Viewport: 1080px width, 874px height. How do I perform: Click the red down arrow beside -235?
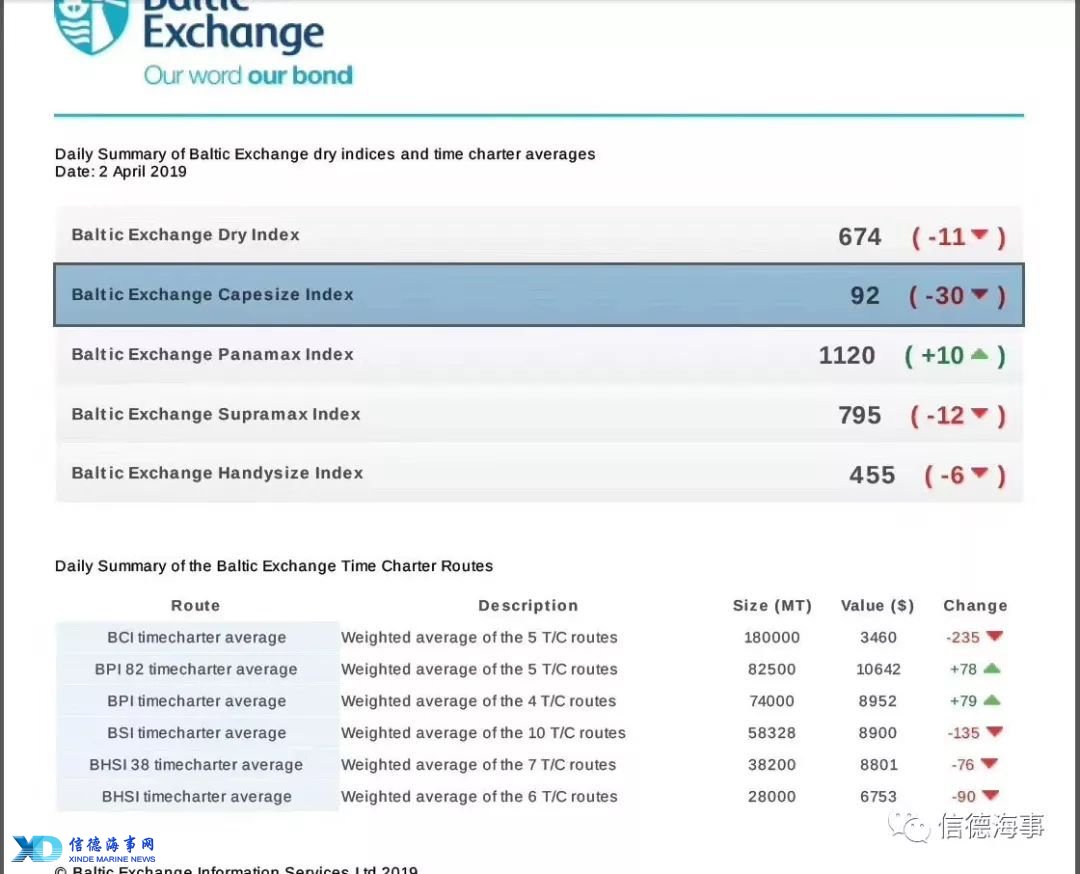coord(994,636)
